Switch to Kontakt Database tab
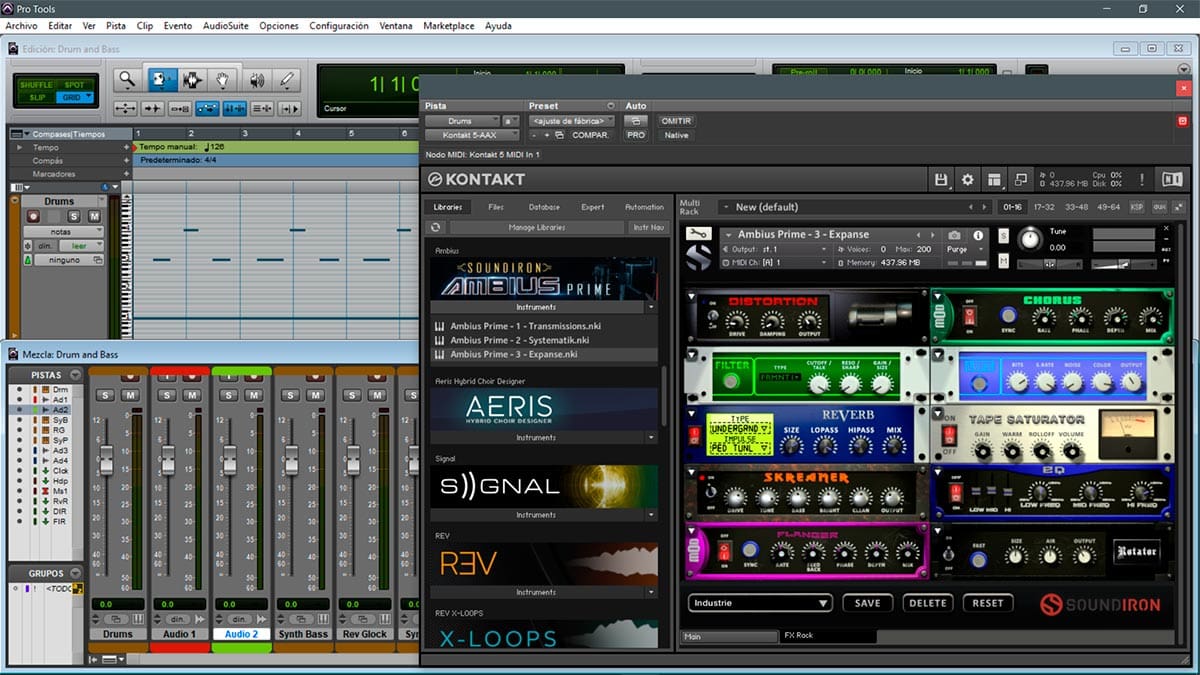 (x=544, y=207)
